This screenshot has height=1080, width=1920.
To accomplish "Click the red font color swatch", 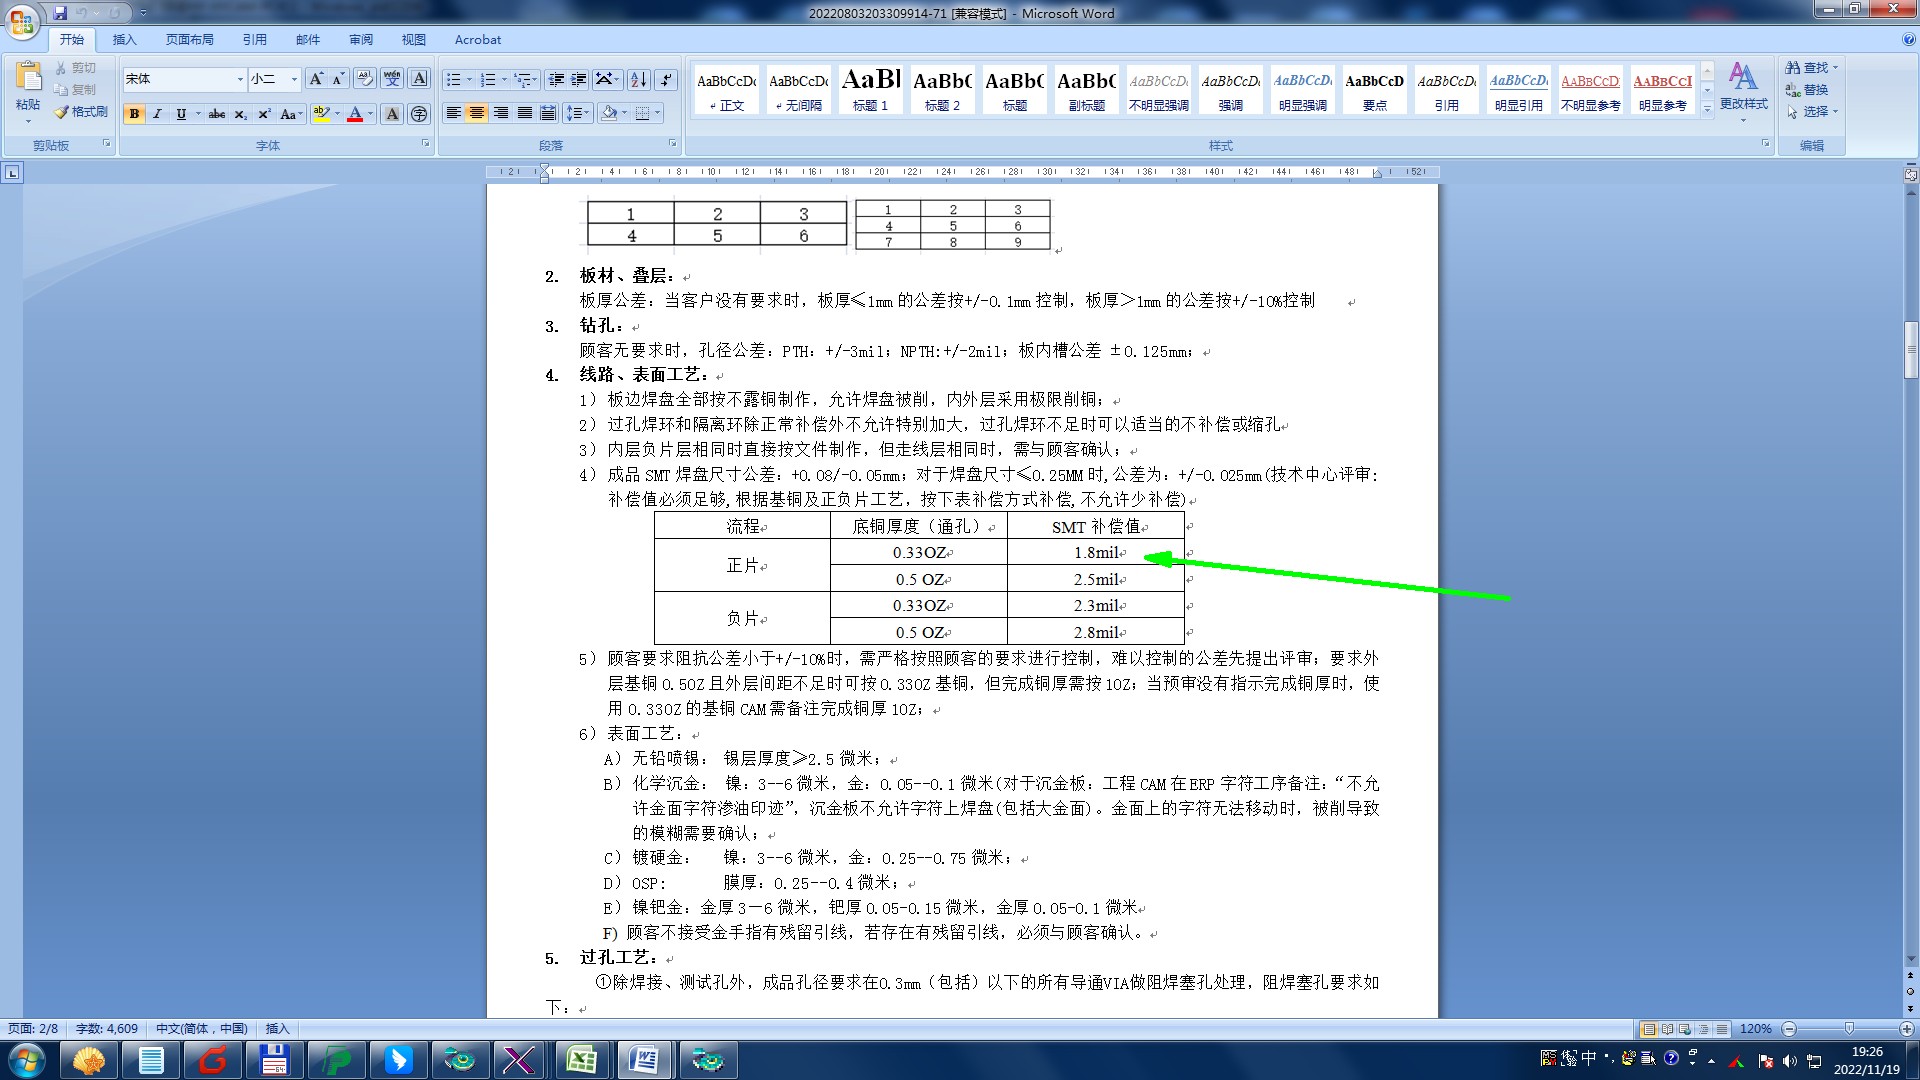I will click(354, 114).
